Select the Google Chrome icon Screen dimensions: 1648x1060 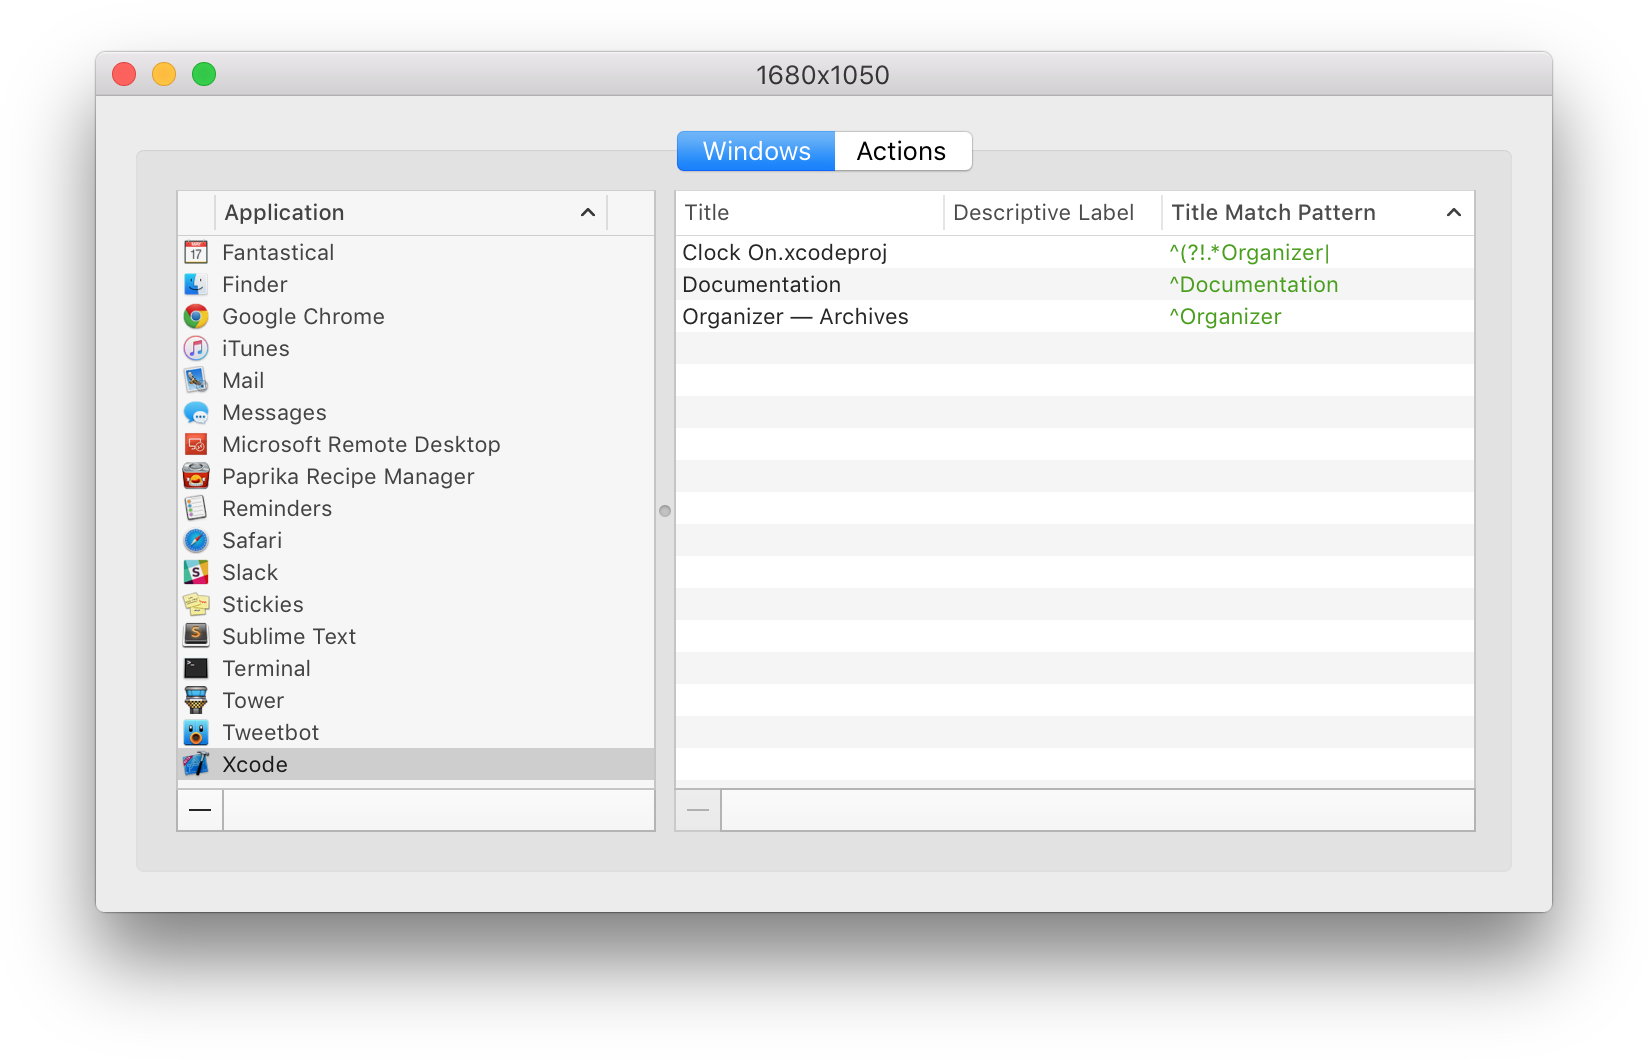pyautogui.click(x=196, y=316)
